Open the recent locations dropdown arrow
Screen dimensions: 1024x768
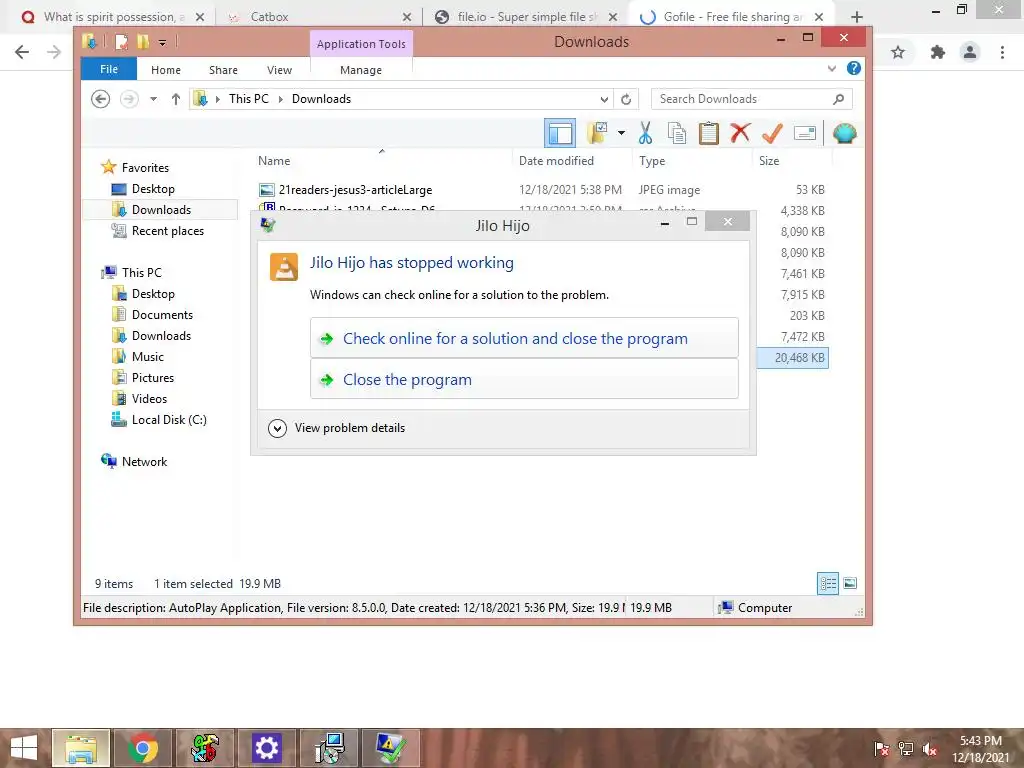[x=153, y=99]
